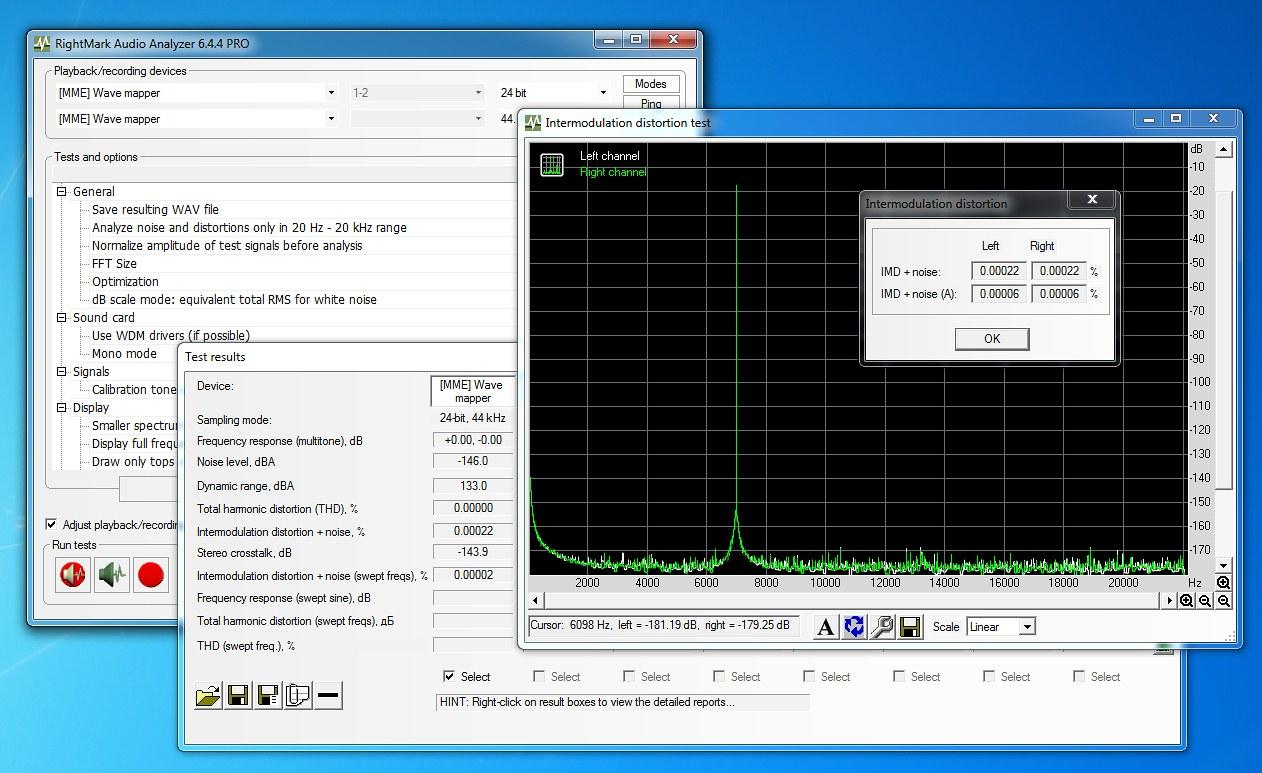Copy test results to clipboard
The height and width of the screenshot is (773, 1262).
(x=297, y=695)
